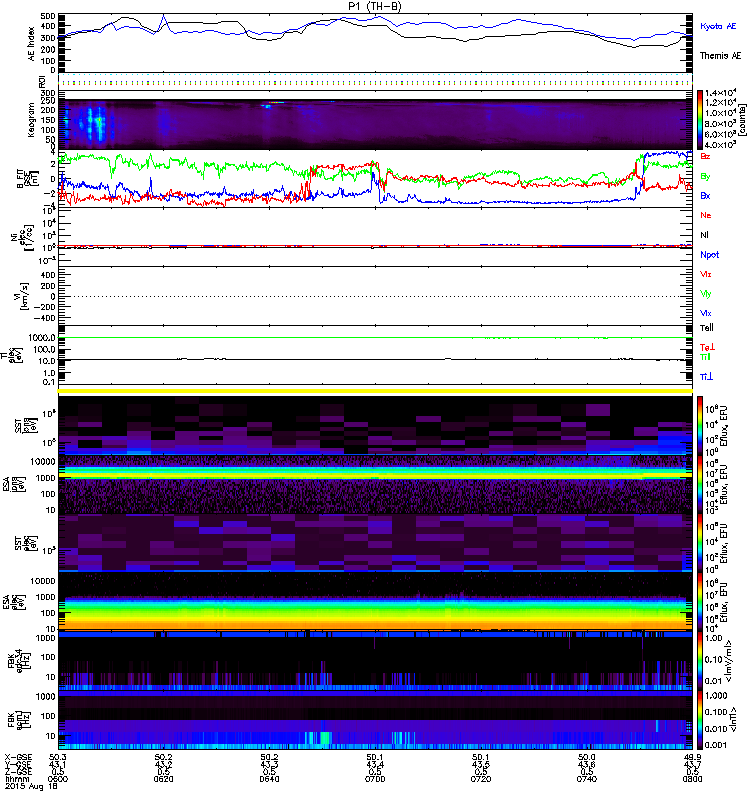Select the Y-GSE value 43.4
This screenshot has height=800, width=750.
(375, 764)
